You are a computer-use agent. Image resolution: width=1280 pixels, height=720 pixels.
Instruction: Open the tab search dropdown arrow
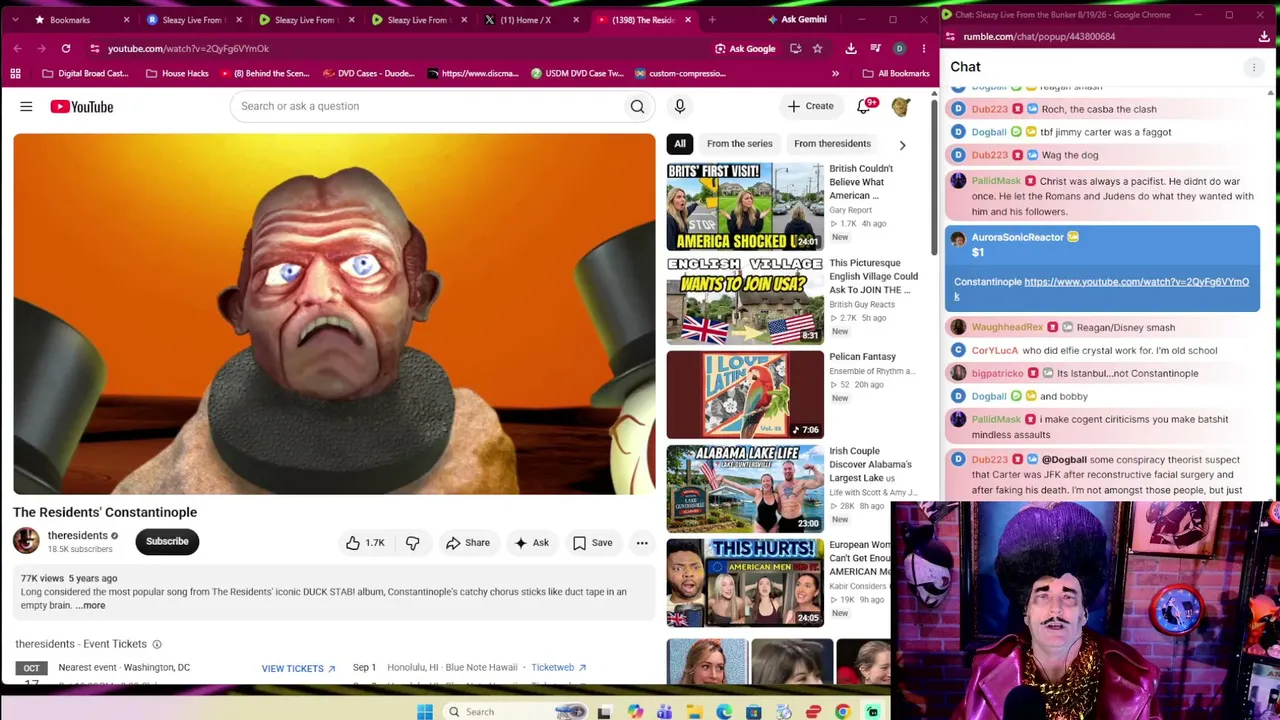click(x=15, y=20)
